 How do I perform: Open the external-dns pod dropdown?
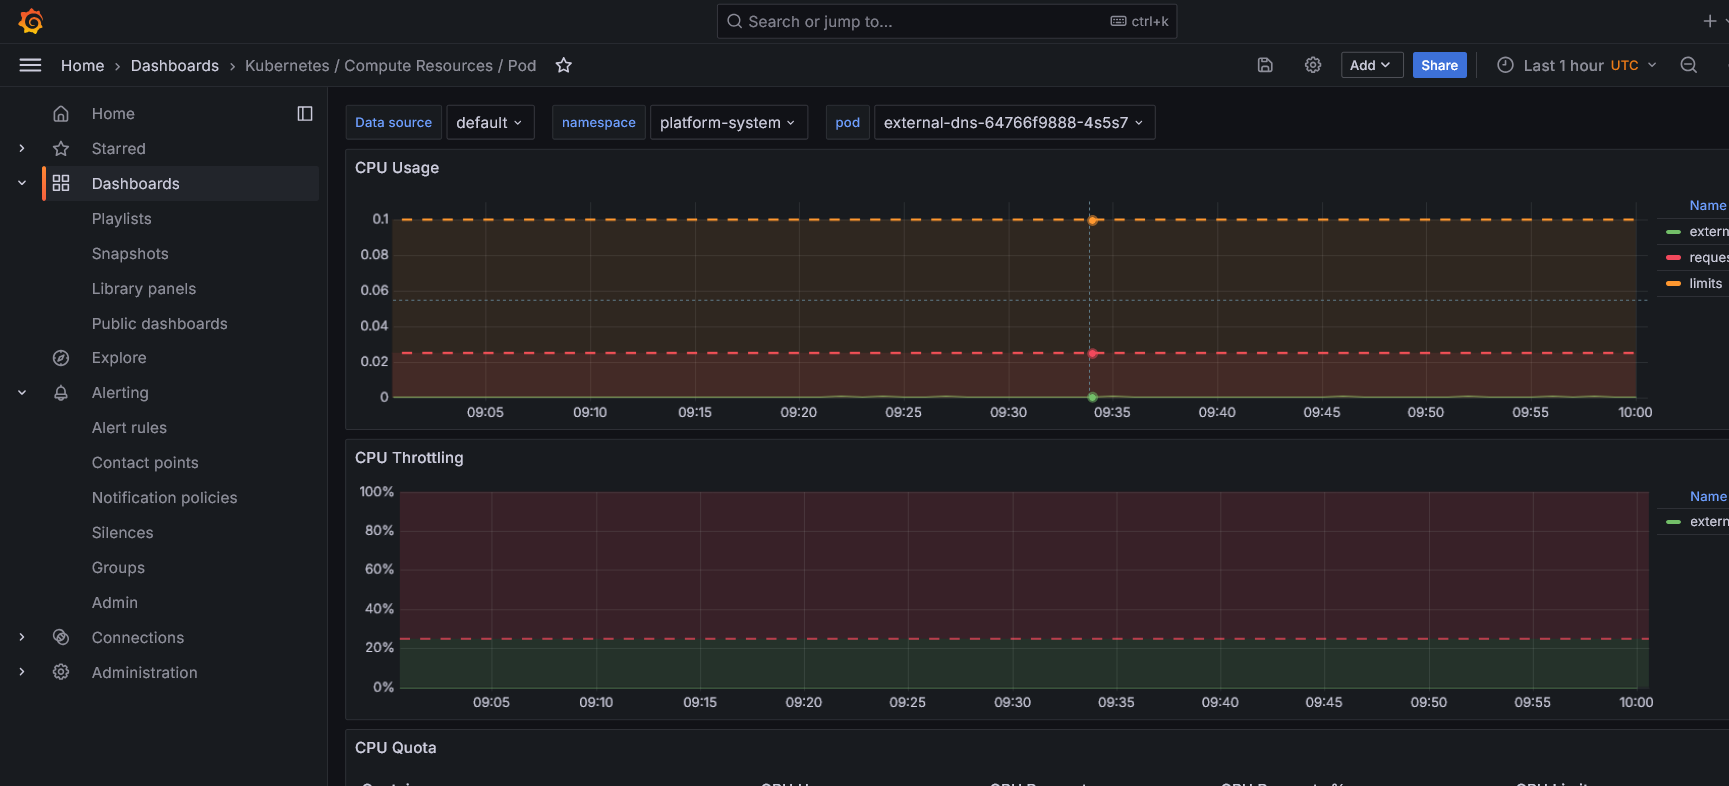point(1014,122)
